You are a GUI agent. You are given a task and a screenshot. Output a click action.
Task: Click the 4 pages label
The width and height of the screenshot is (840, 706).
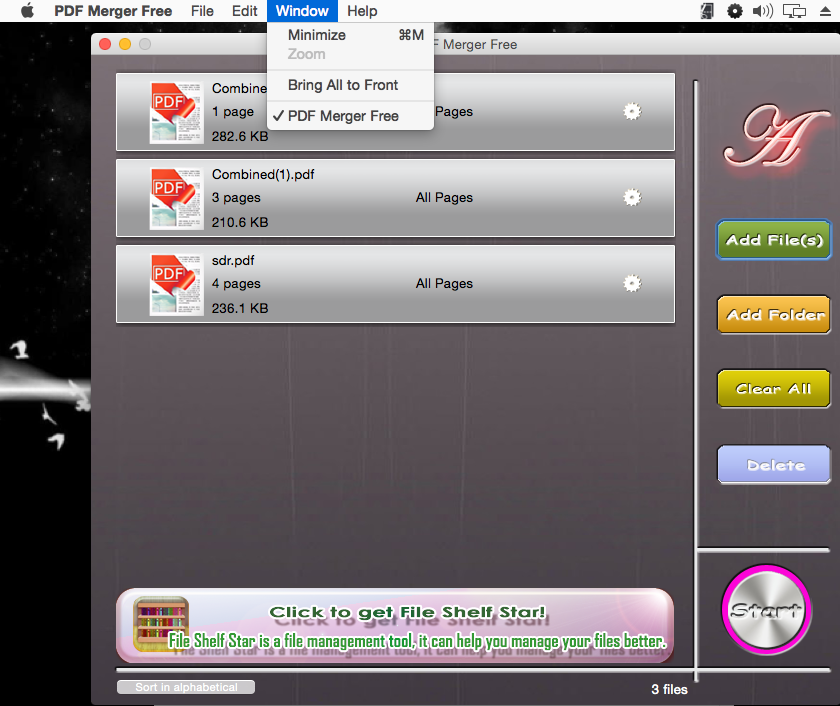pos(236,283)
